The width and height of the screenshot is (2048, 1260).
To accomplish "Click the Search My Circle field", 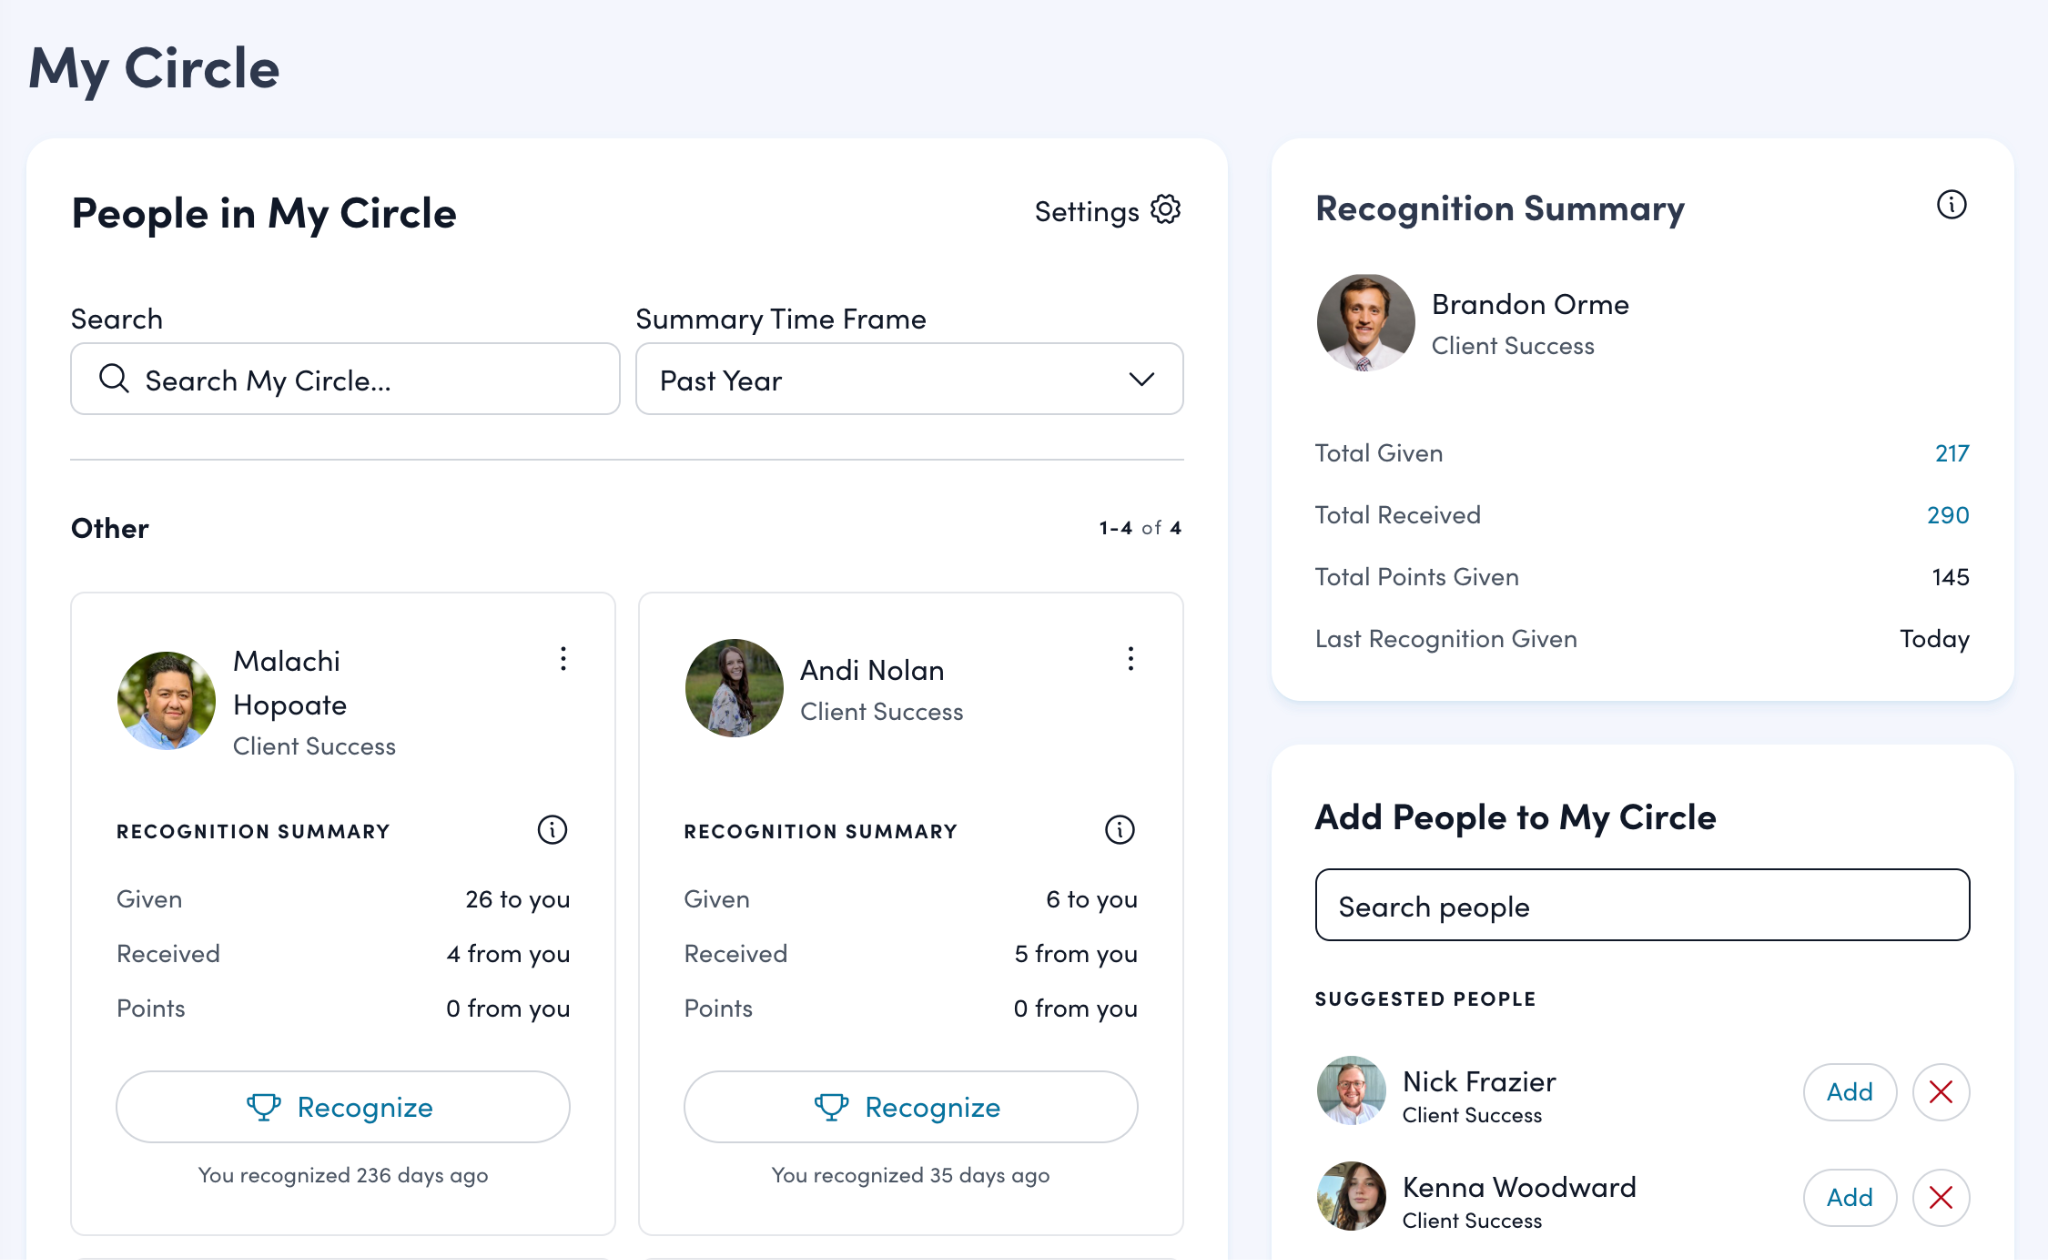I will [x=345, y=380].
